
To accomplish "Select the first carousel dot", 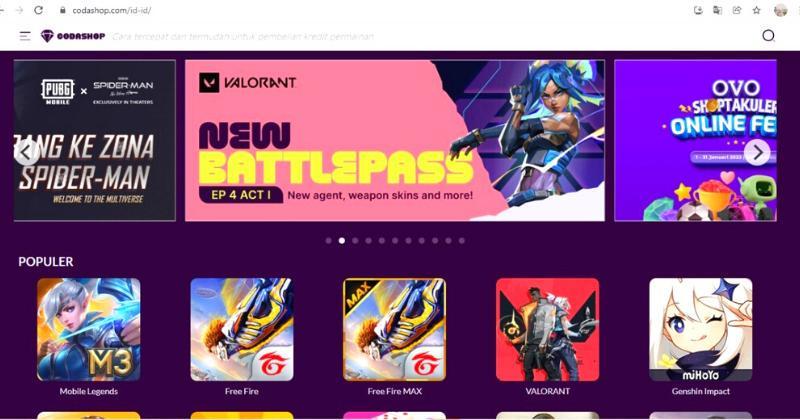I will 329,240.
